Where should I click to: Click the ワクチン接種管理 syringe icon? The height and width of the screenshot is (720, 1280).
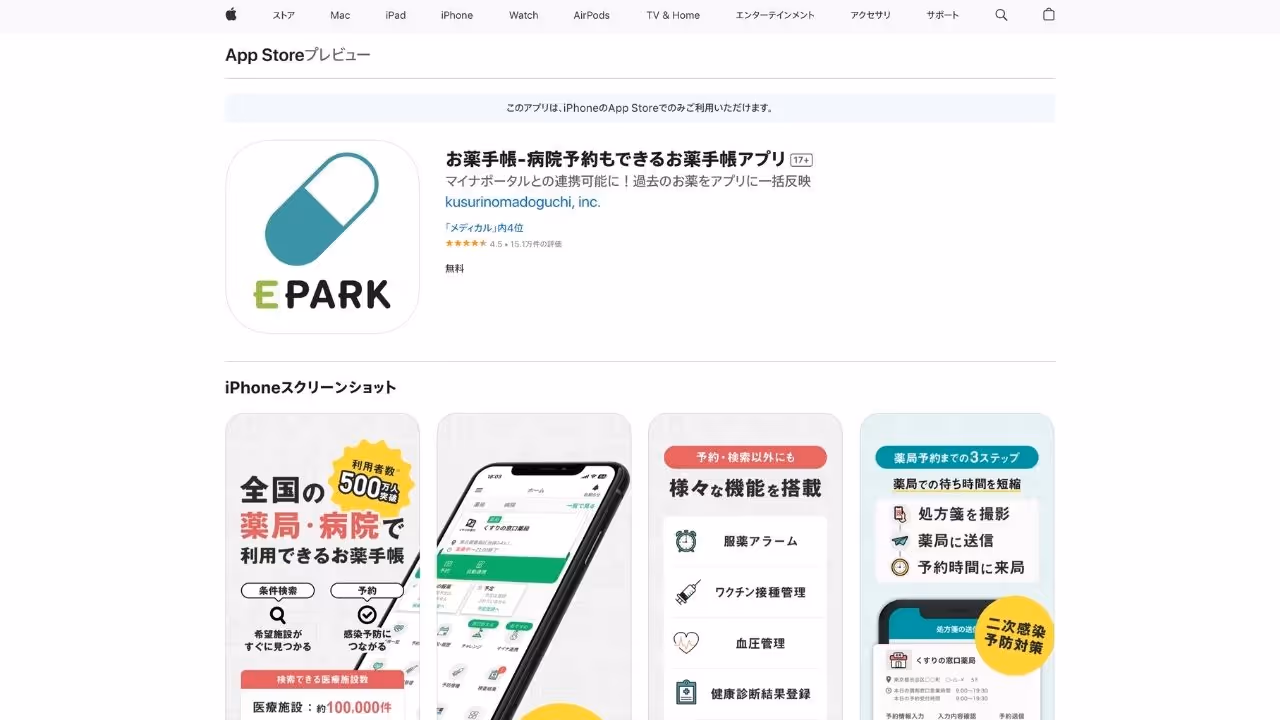pos(686,592)
